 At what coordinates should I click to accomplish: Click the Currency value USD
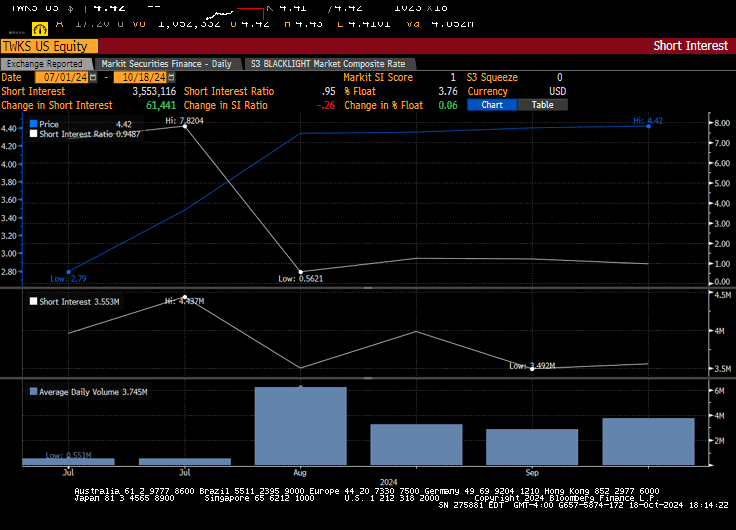coord(558,91)
